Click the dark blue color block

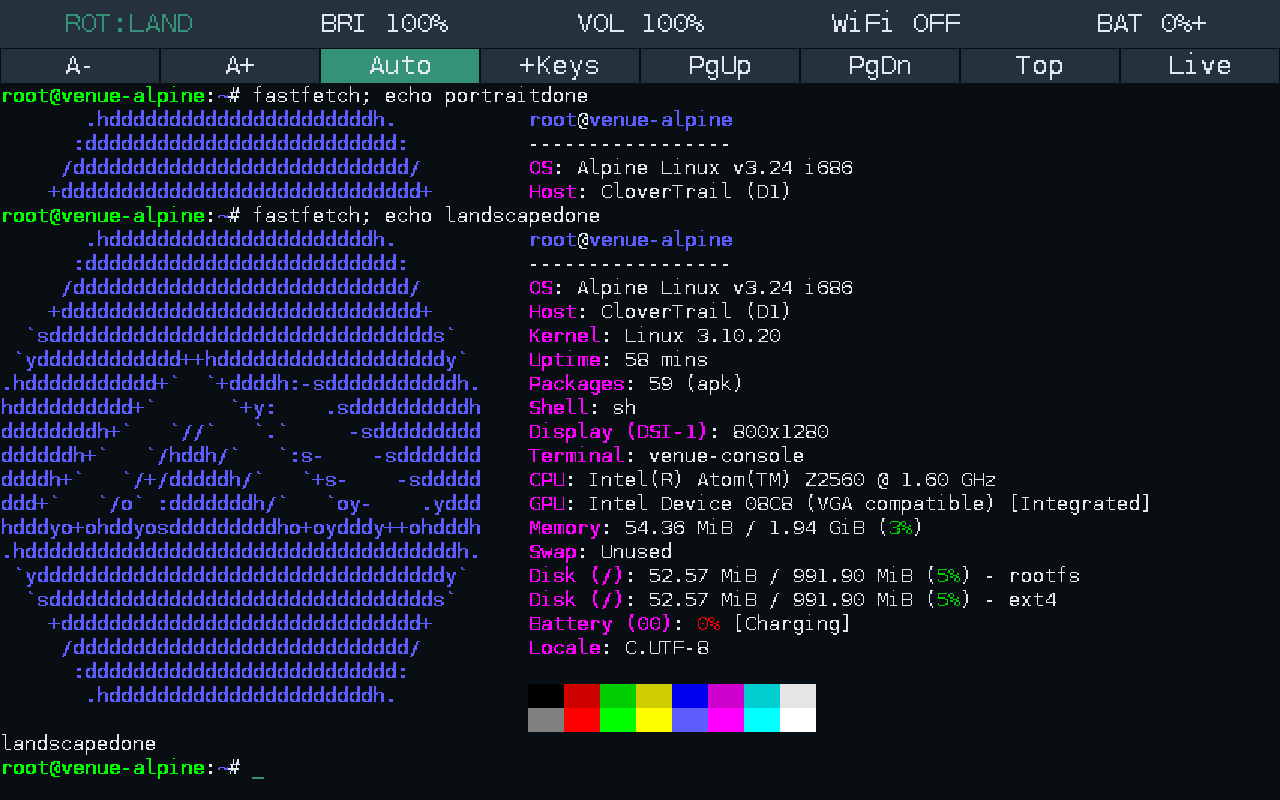click(x=690, y=696)
